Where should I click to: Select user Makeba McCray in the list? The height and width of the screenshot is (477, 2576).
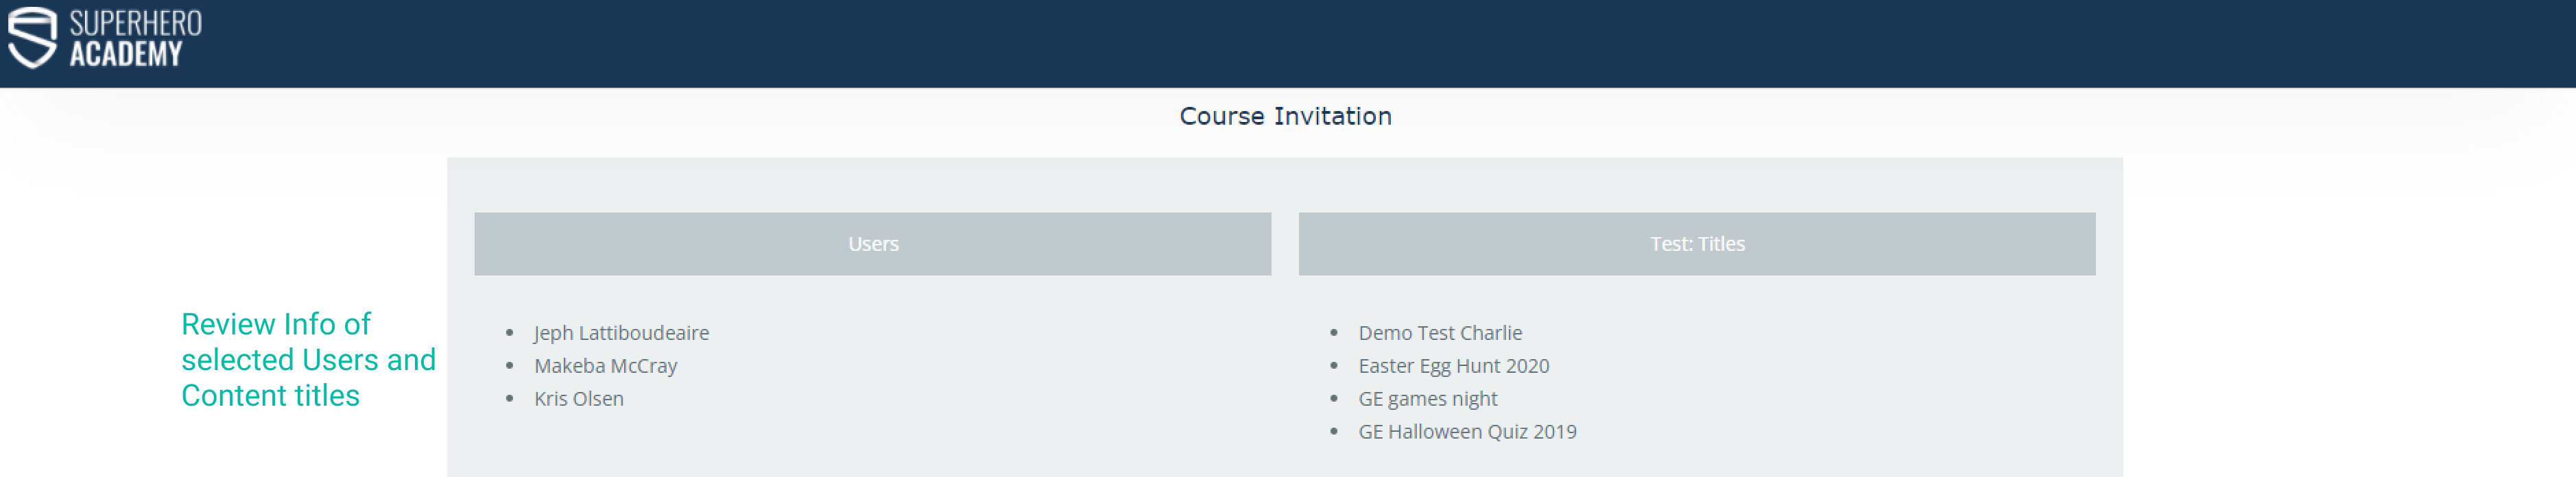pyautogui.click(x=605, y=366)
